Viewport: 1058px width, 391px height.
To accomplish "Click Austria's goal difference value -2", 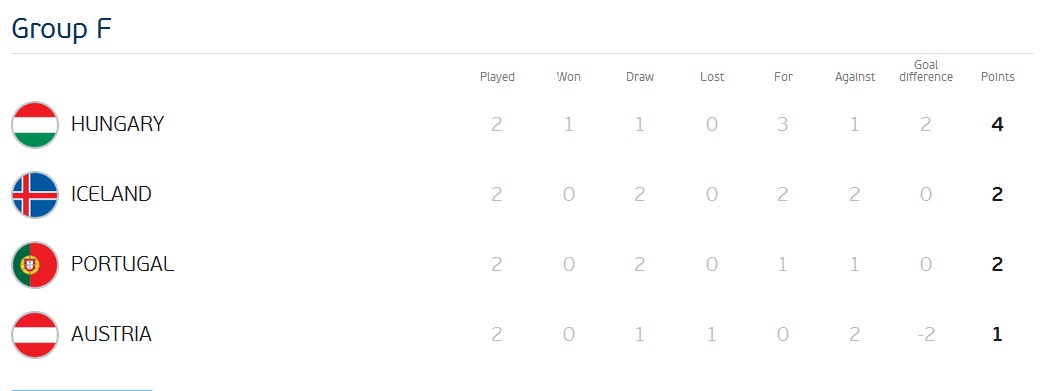I will (x=926, y=334).
